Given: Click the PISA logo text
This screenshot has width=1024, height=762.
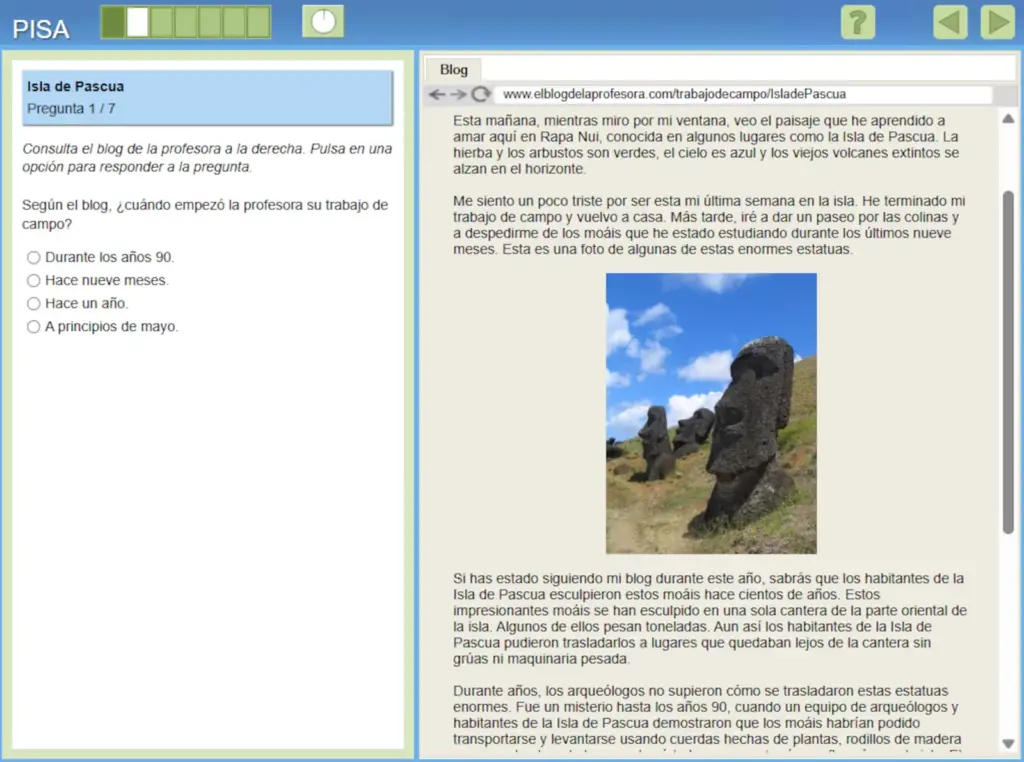Looking at the screenshot, I should point(40,29).
